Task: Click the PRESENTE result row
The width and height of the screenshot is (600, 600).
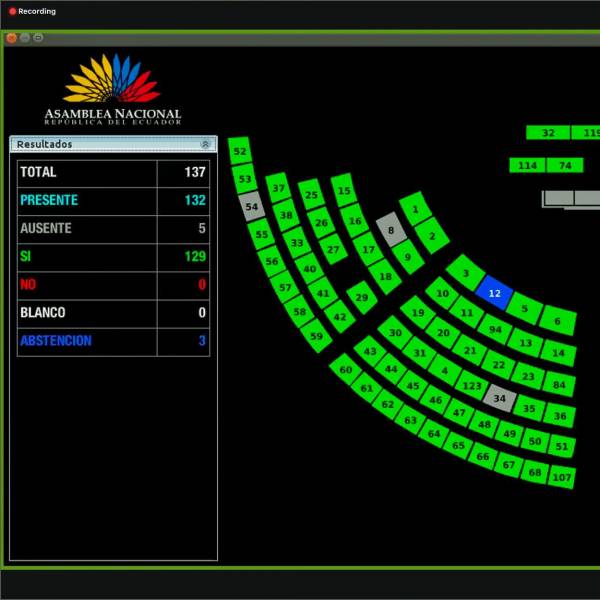Action: (112, 200)
